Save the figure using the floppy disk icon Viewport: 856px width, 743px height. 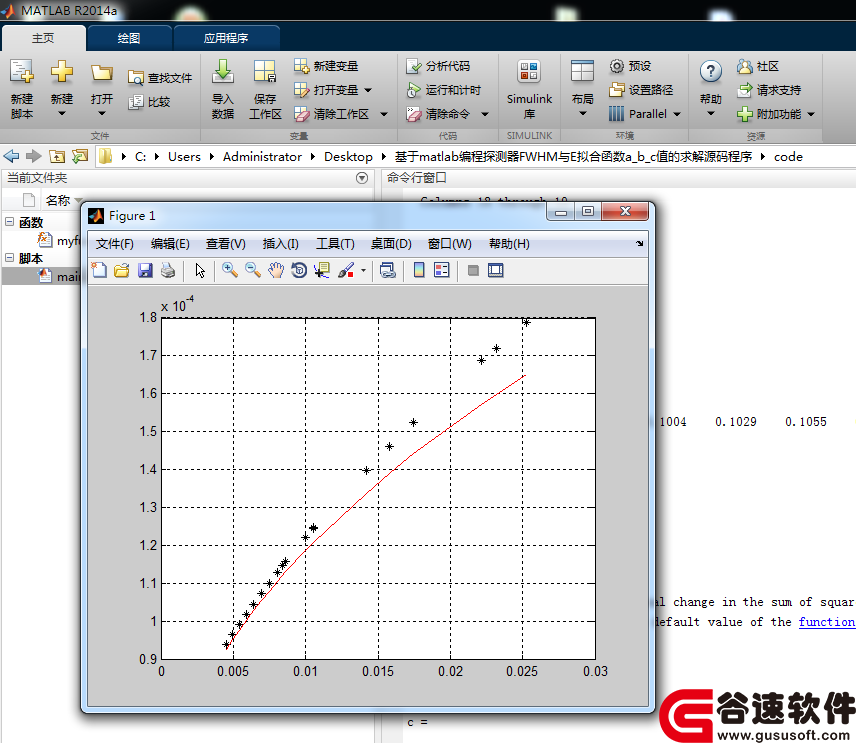[145, 270]
